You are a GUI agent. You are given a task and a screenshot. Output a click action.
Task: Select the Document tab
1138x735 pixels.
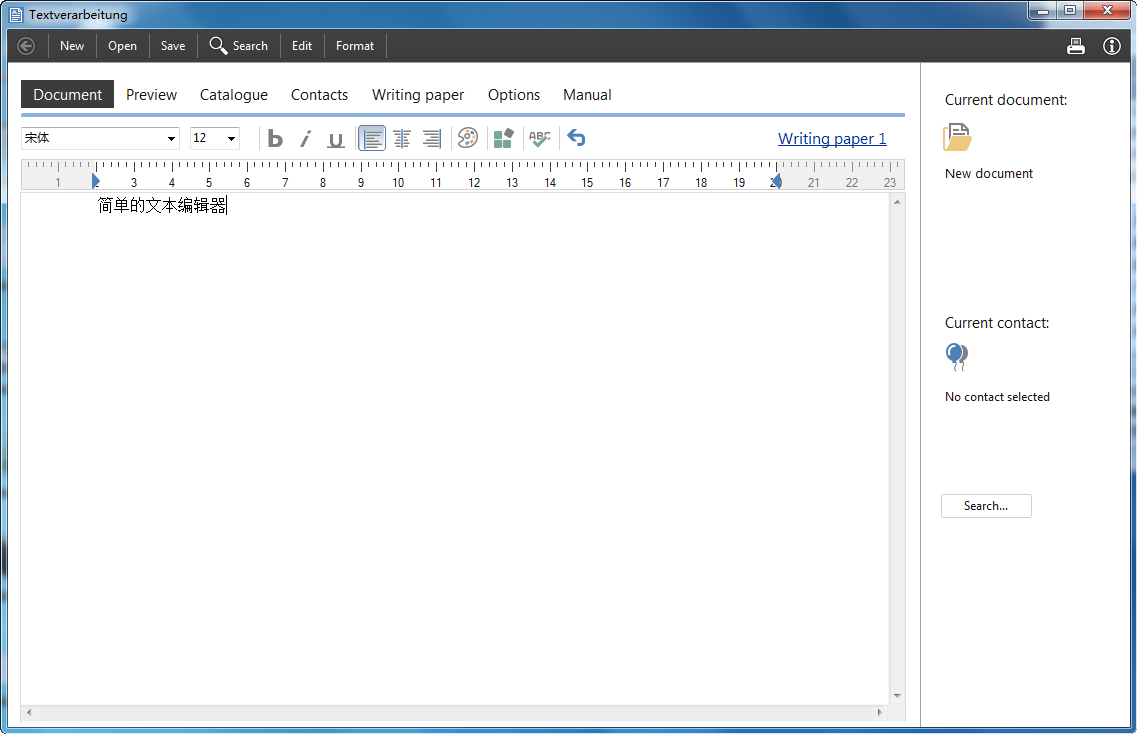point(67,94)
